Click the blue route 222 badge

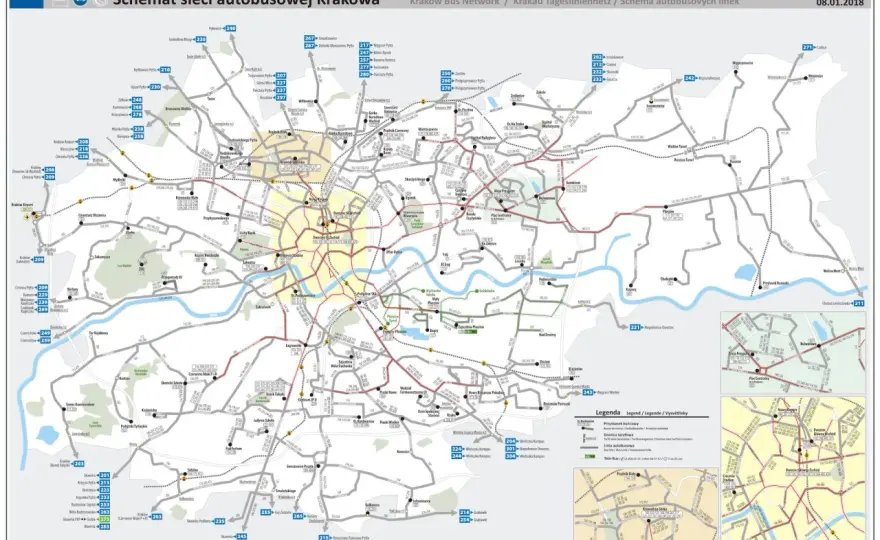597,72
